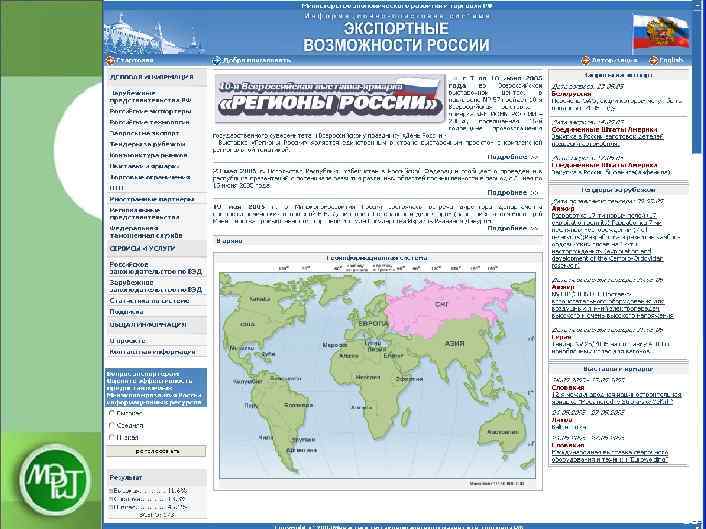The height and width of the screenshot is (529, 706).
Task: Click the Стартовая home icon
Action: click(109, 60)
